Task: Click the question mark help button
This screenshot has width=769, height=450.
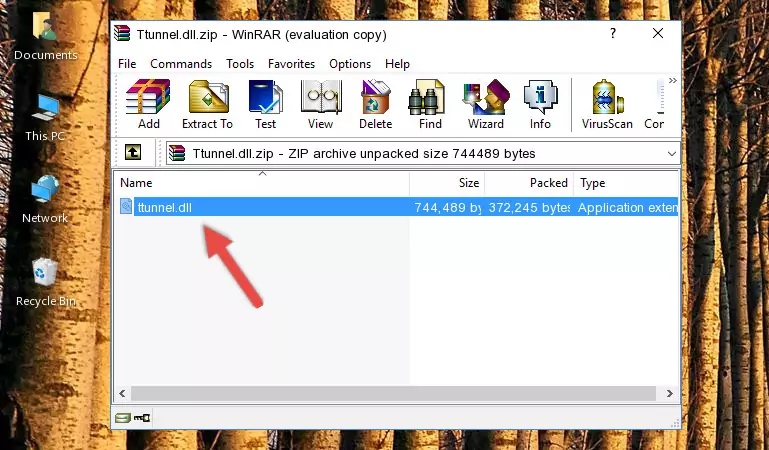Action: (x=613, y=33)
